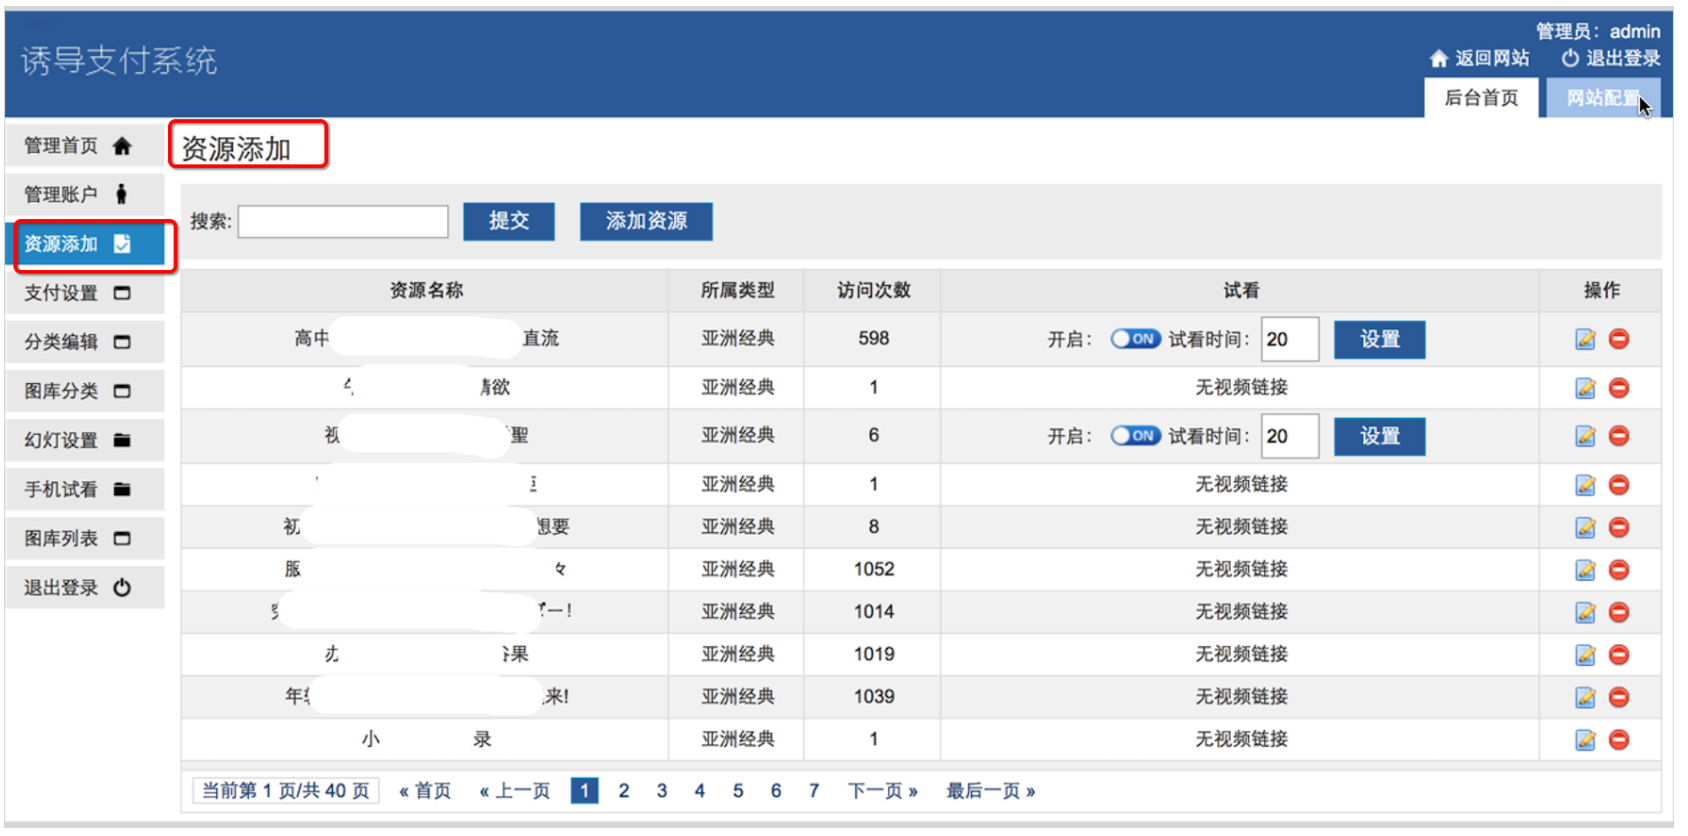Screen dimensions: 1688x836
Task: Click the delete icon for the 1039-visits row
Action: (x=1619, y=697)
